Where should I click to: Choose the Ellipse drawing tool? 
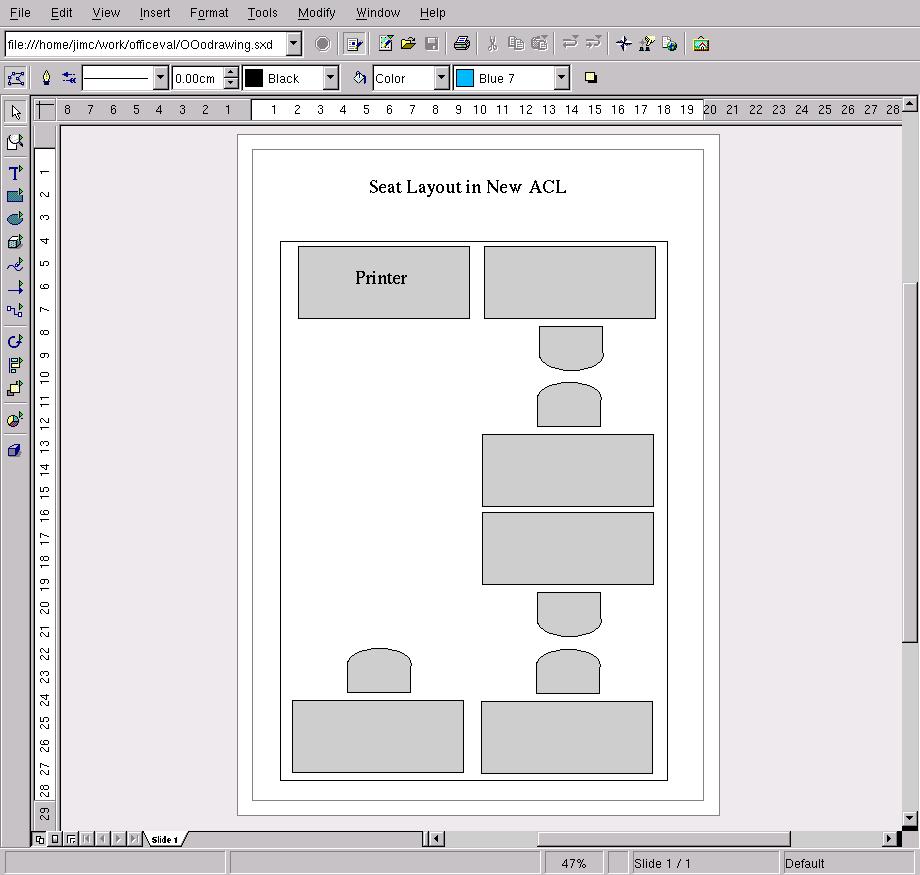point(15,219)
